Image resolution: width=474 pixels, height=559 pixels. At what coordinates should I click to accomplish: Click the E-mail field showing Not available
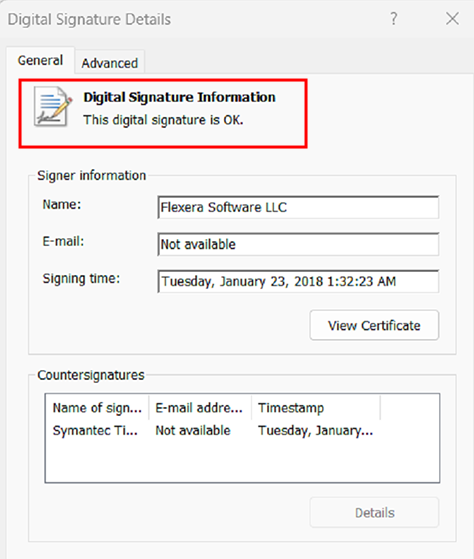[298, 244]
